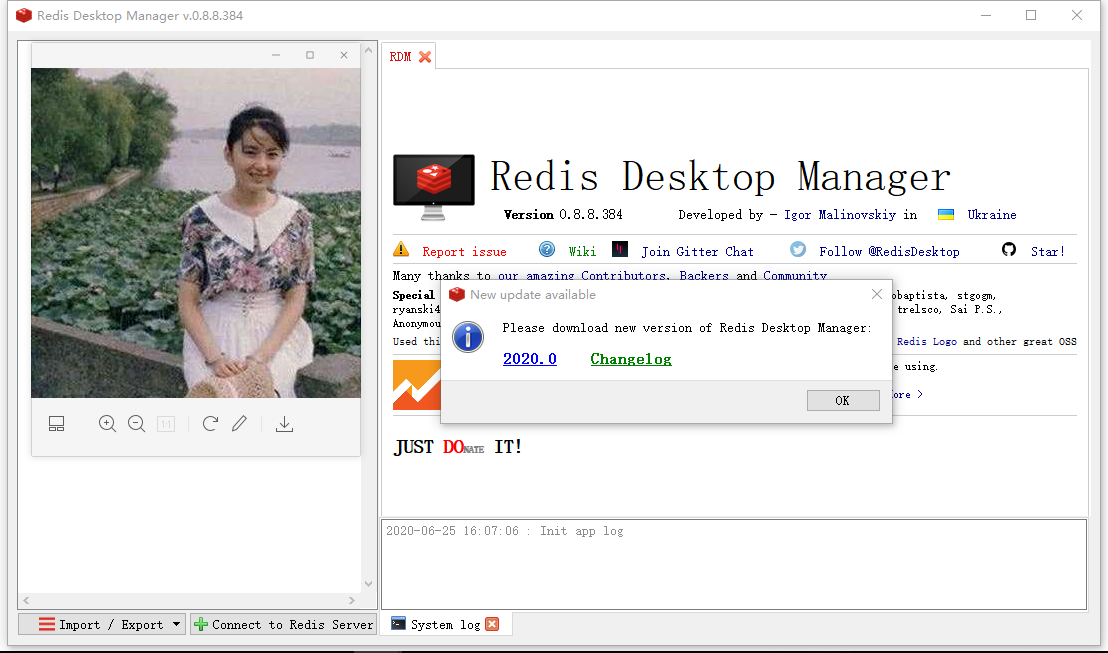
Task: Zoom out of the photo
Action: (136, 424)
